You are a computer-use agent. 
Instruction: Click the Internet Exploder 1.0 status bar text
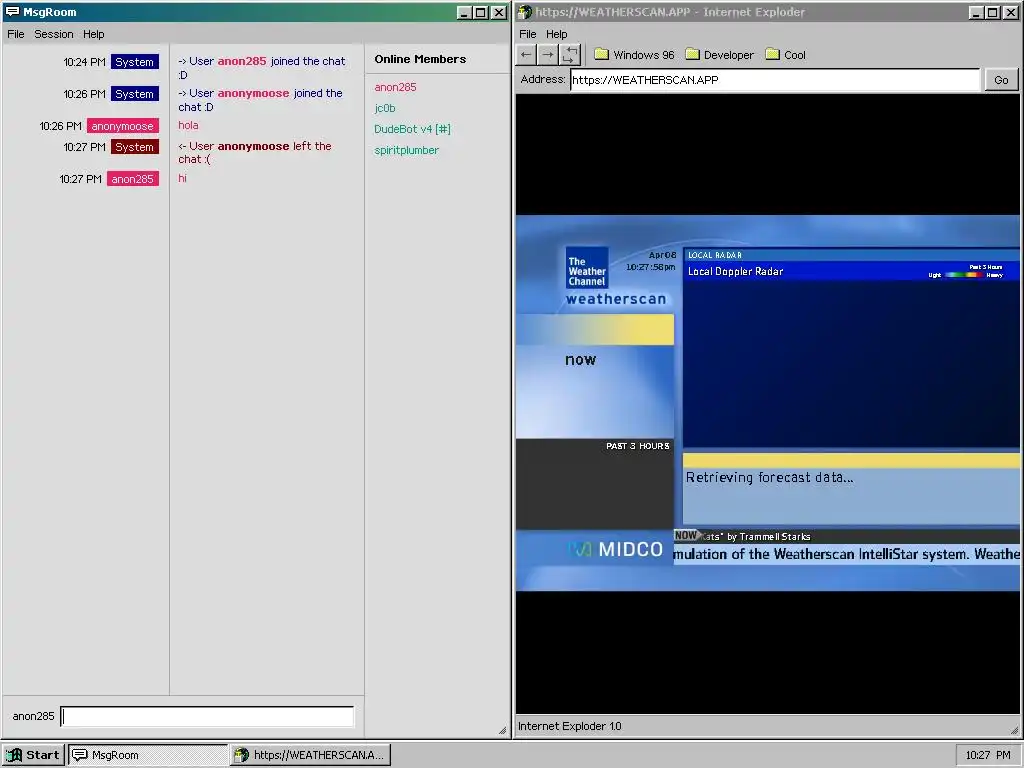pos(569,726)
